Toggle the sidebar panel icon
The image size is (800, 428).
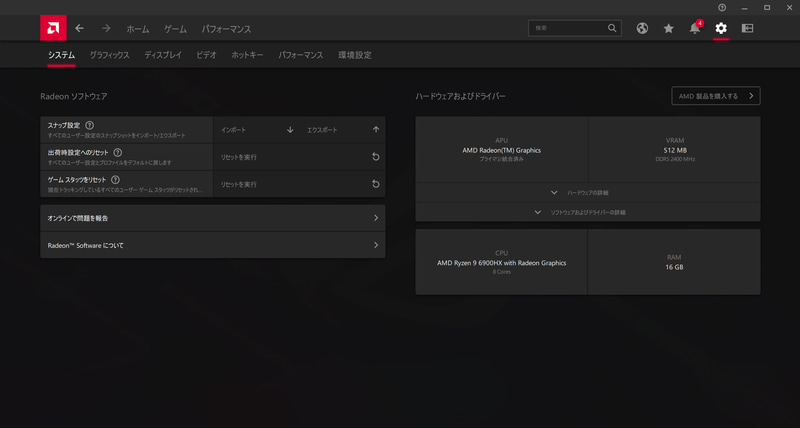747,29
